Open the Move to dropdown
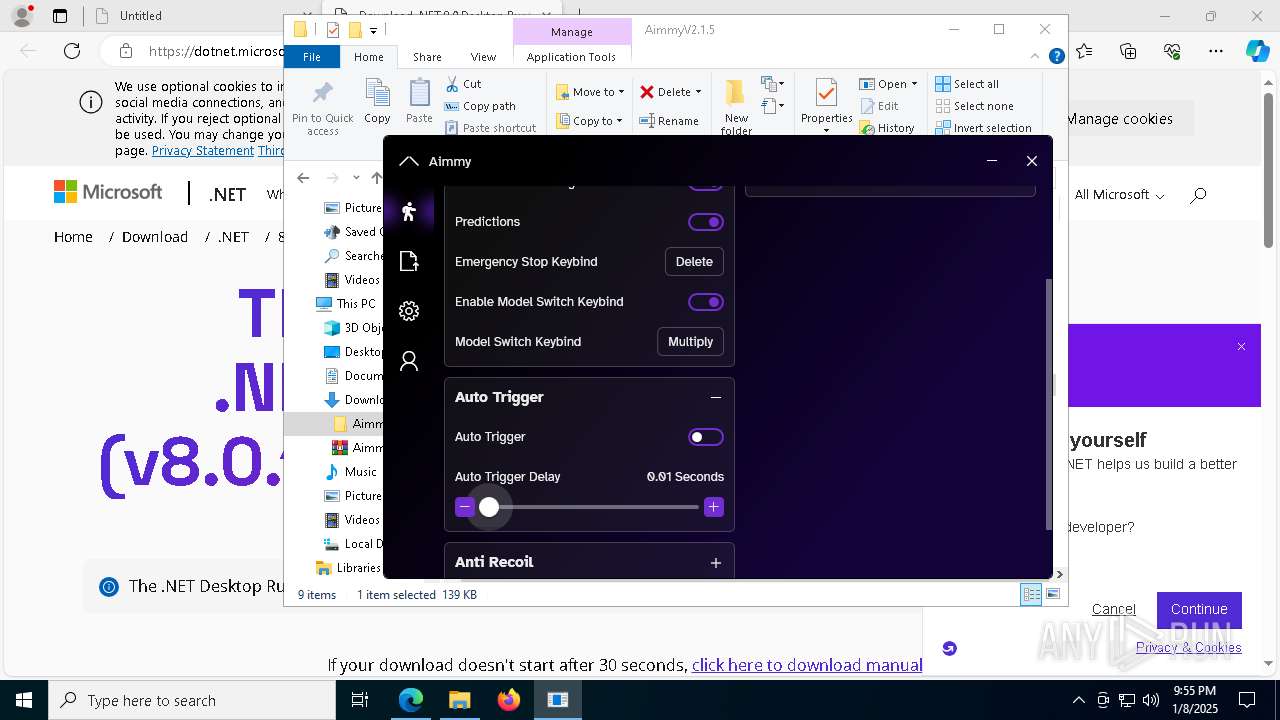Screen dimensions: 1280x720 pos(590,92)
